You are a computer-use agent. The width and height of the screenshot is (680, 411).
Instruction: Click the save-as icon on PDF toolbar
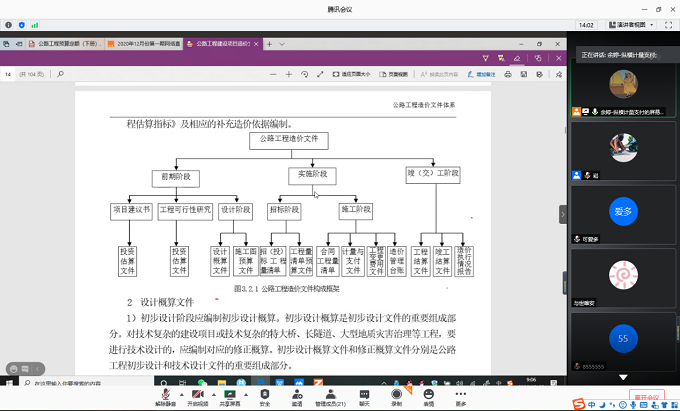(x=539, y=75)
